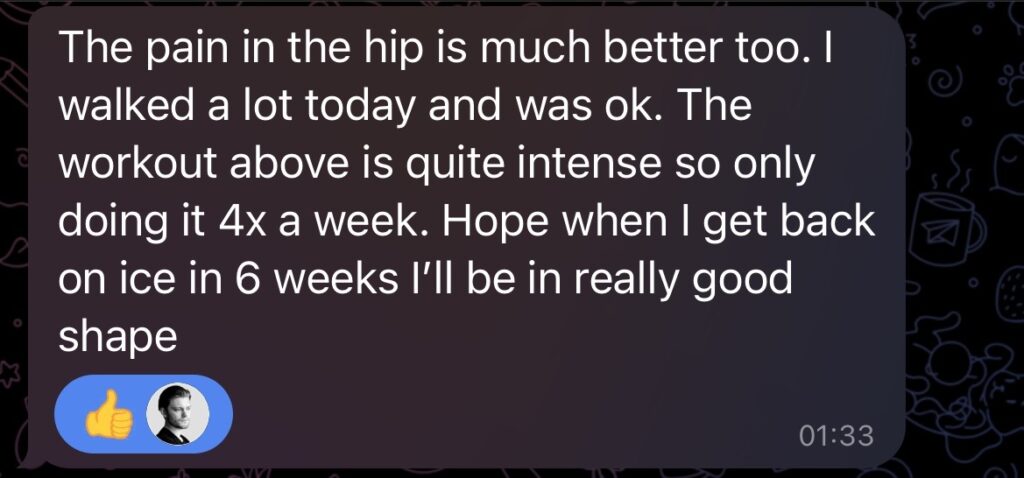Click the 01:33 message timestamp
The image size is (1024, 478).
(837, 436)
